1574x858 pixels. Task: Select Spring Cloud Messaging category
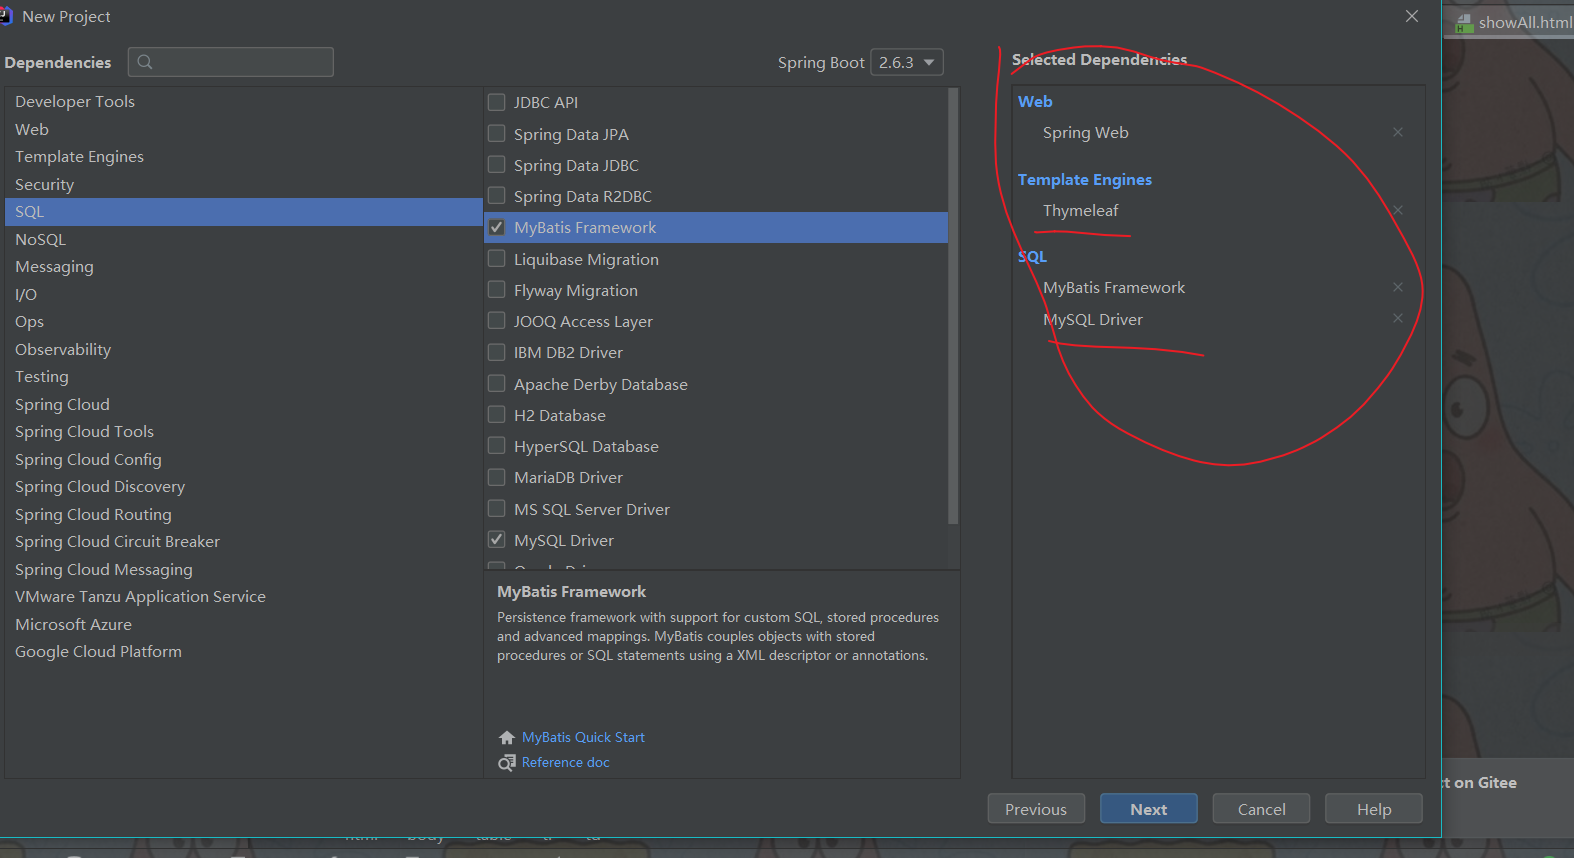pos(244,570)
